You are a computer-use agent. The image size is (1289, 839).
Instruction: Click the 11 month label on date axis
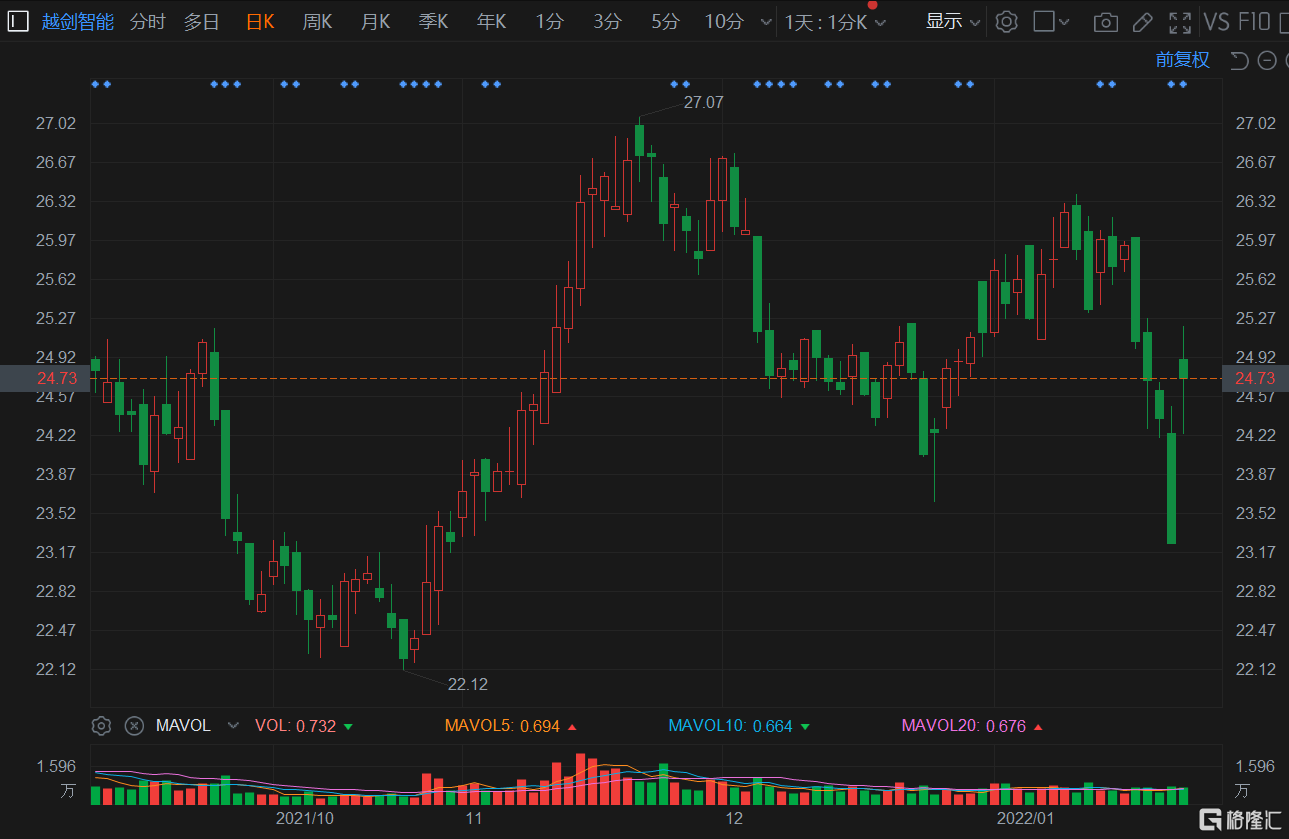tap(474, 818)
